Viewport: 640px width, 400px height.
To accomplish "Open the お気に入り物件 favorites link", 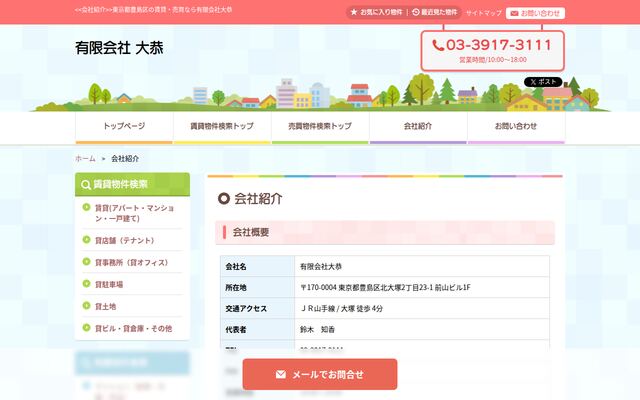I will [376, 12].
